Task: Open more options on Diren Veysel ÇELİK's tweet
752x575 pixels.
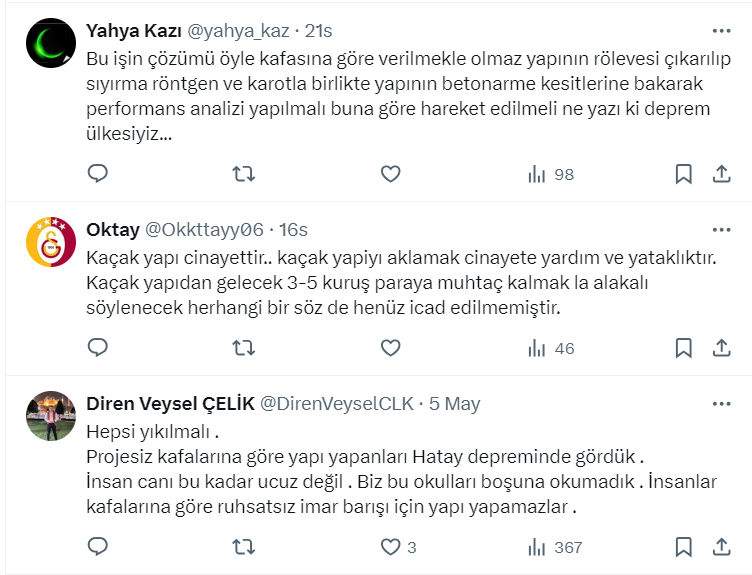Action: click(720, 404)
